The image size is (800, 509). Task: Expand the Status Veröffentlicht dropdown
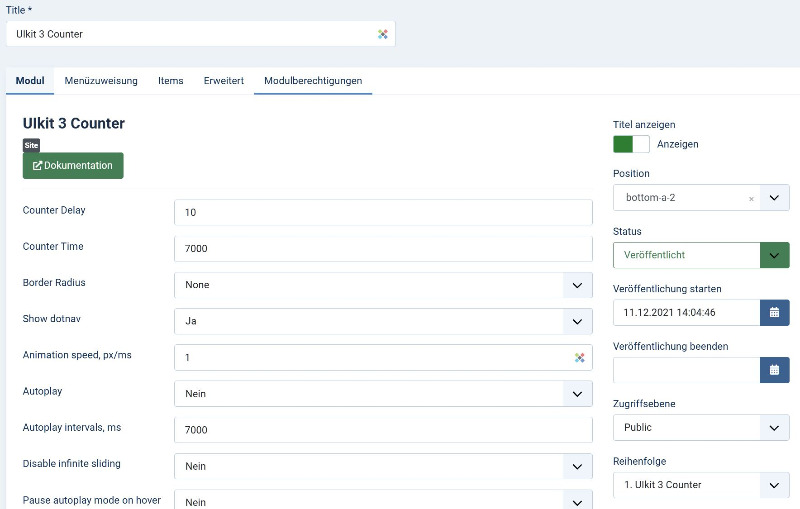coord(774,255)
